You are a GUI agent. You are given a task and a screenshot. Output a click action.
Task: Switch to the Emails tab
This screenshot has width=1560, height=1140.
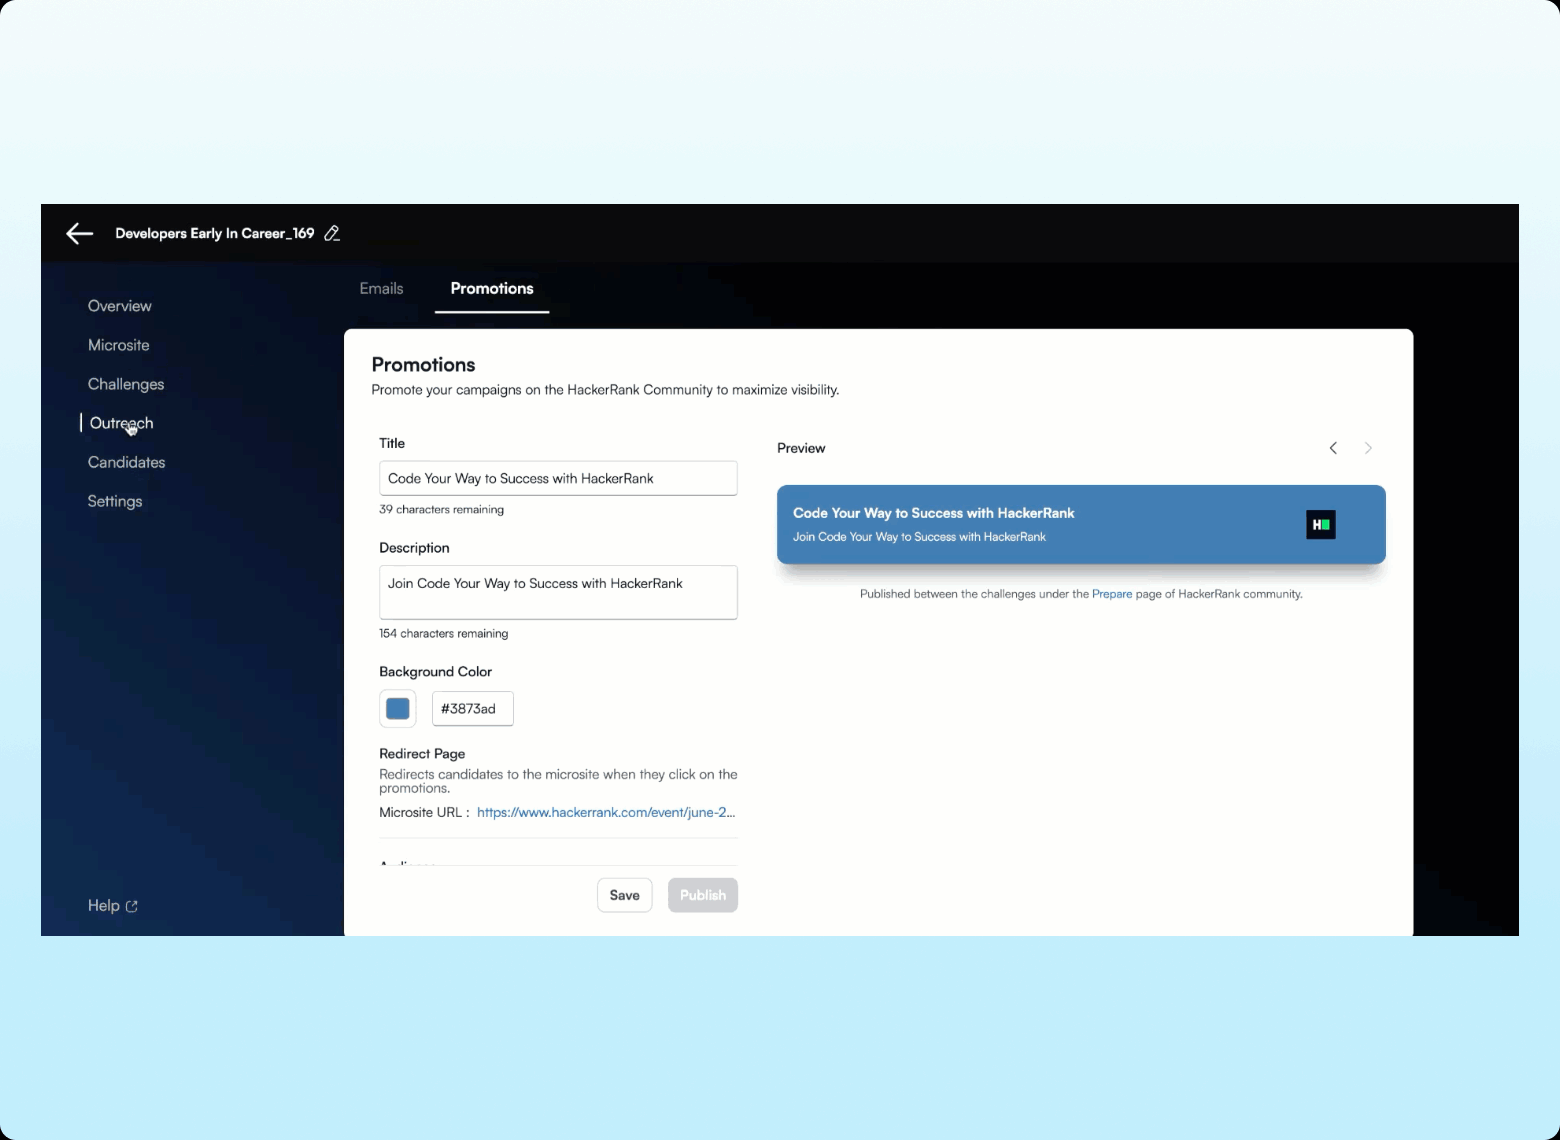(x=381, y=288)
